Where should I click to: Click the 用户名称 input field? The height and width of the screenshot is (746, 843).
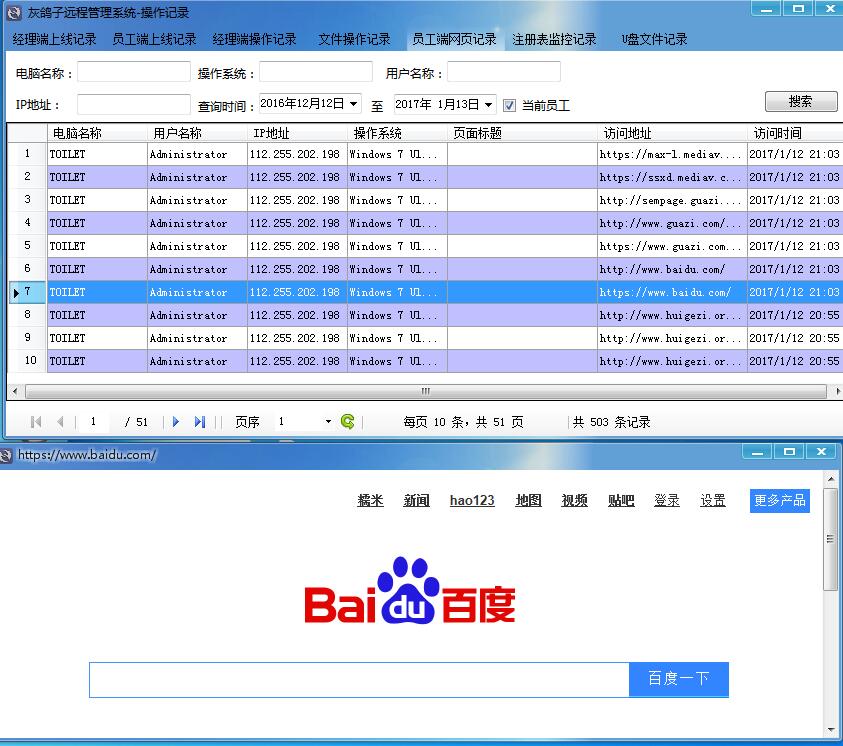point(504,72)
